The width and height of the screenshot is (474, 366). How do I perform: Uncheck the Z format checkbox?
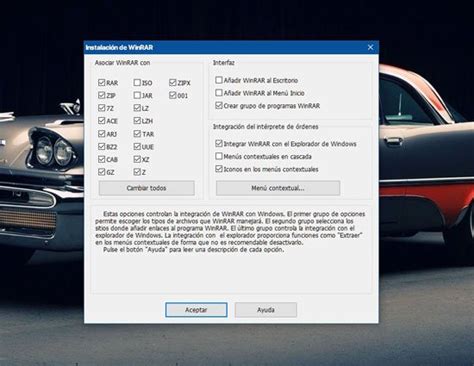coord(137,172)
